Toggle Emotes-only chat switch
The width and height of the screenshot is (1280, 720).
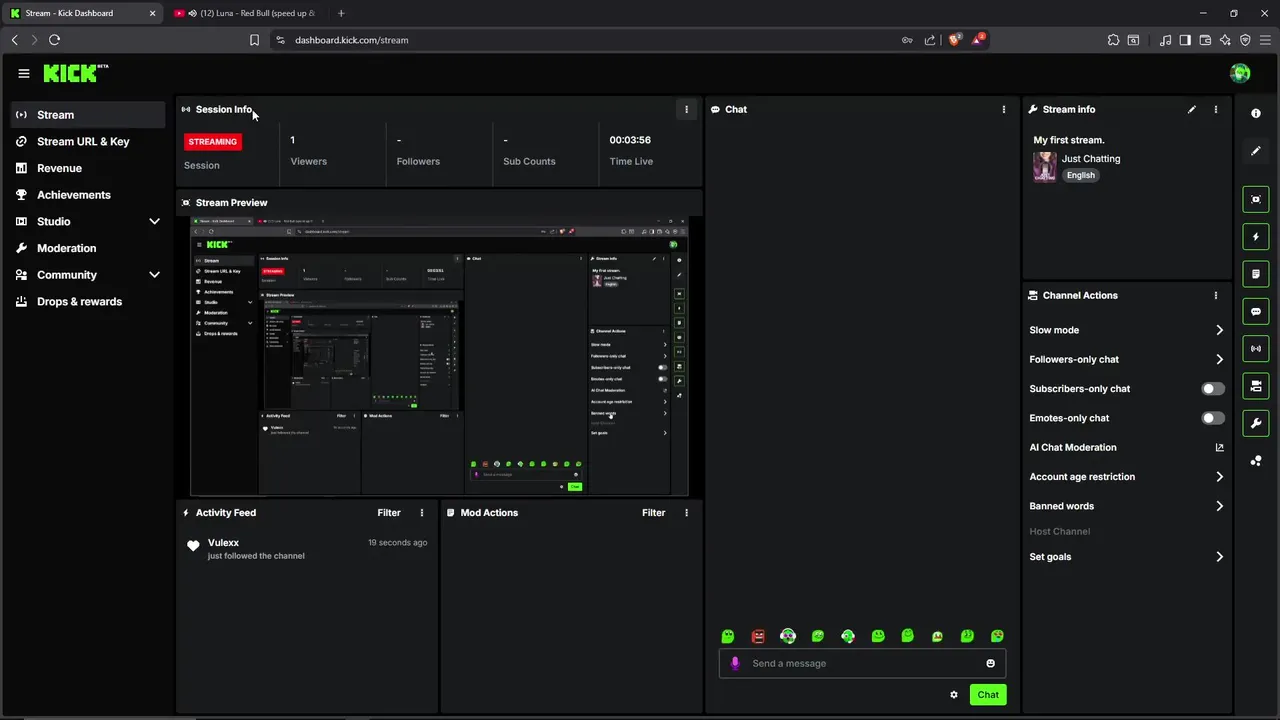(x=1212, y=418)
